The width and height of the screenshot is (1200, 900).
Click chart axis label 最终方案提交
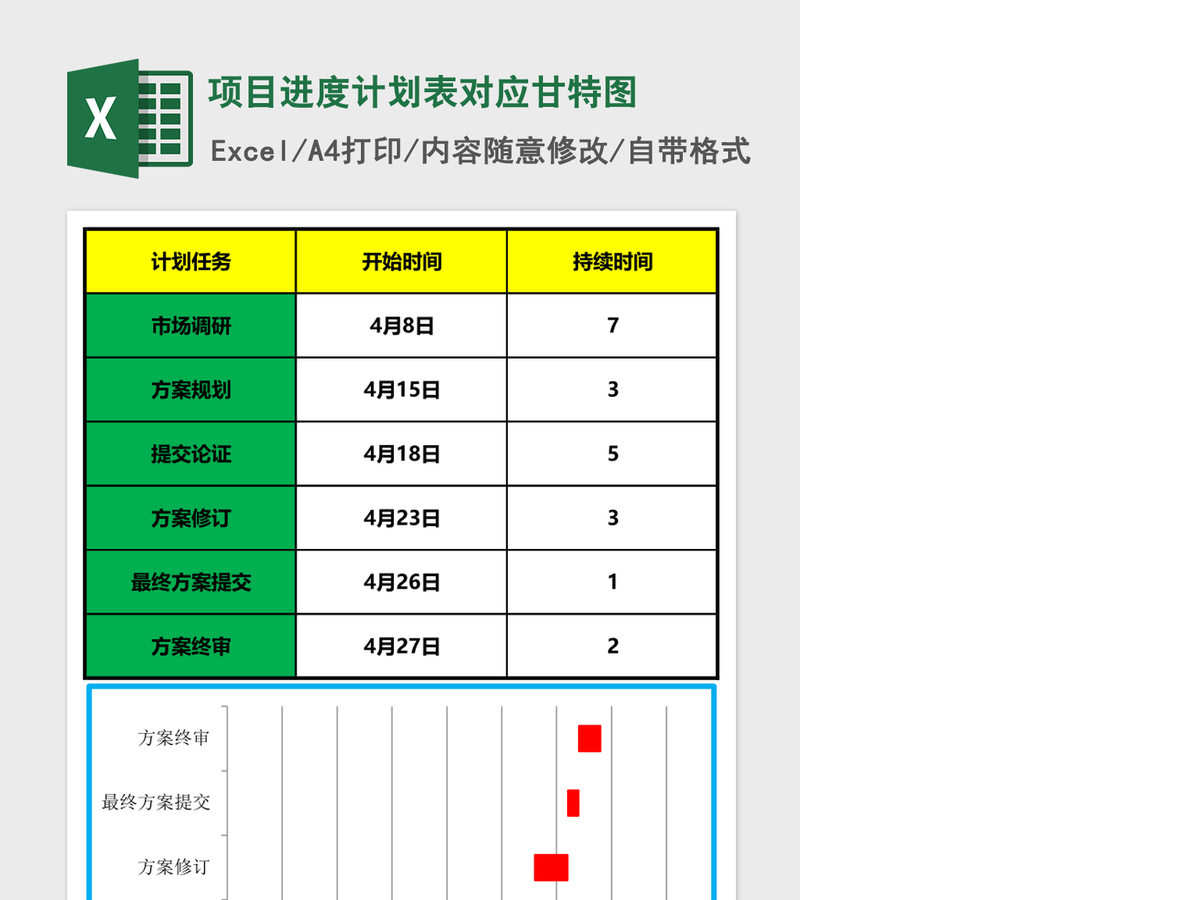156,803
